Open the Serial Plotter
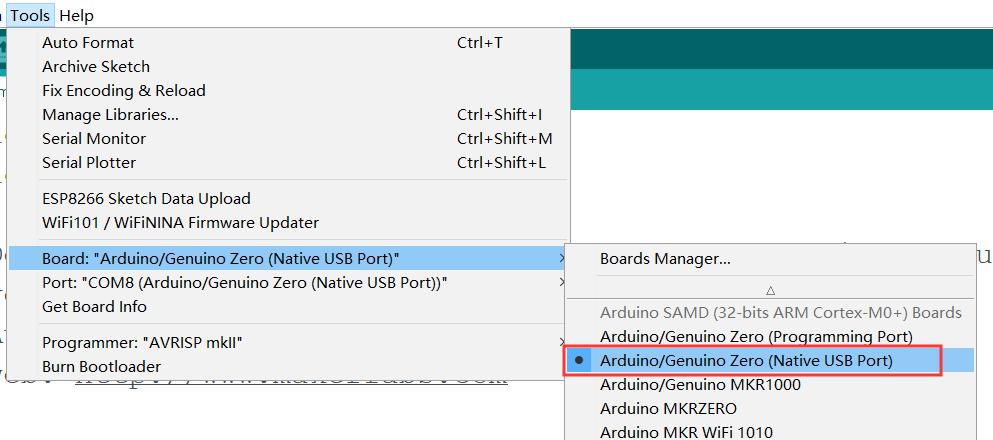 click(x=89, y=163)
